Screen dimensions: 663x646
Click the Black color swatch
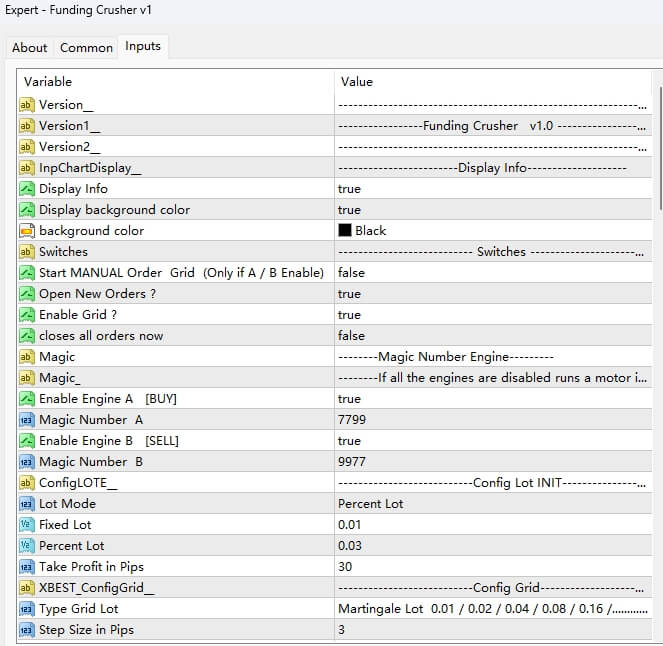pyautogui.click(x=345, y=231)
